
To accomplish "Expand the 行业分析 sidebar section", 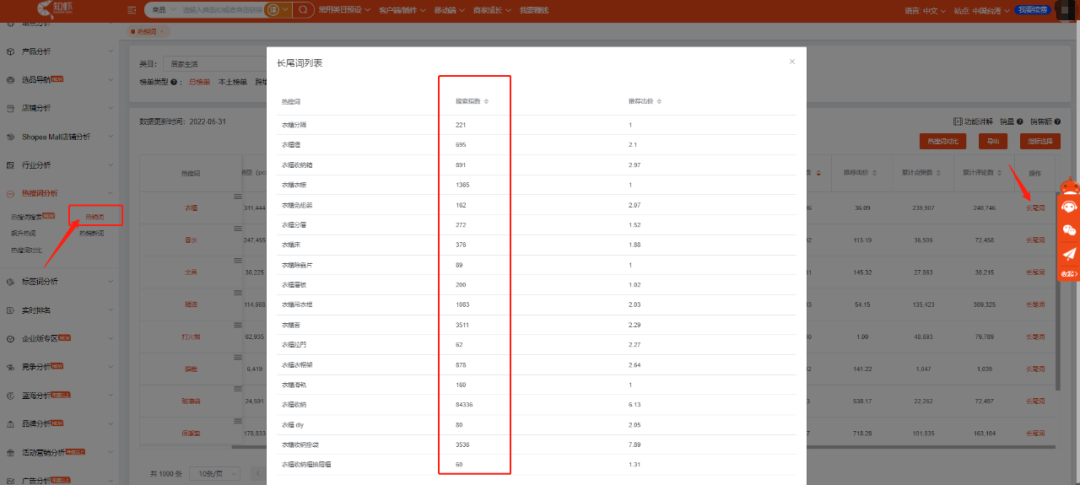I will (110, 165).
